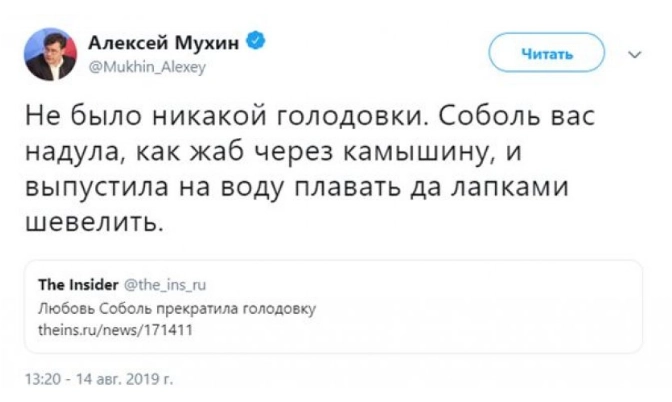Click the blue verified badge

(257, 42)
